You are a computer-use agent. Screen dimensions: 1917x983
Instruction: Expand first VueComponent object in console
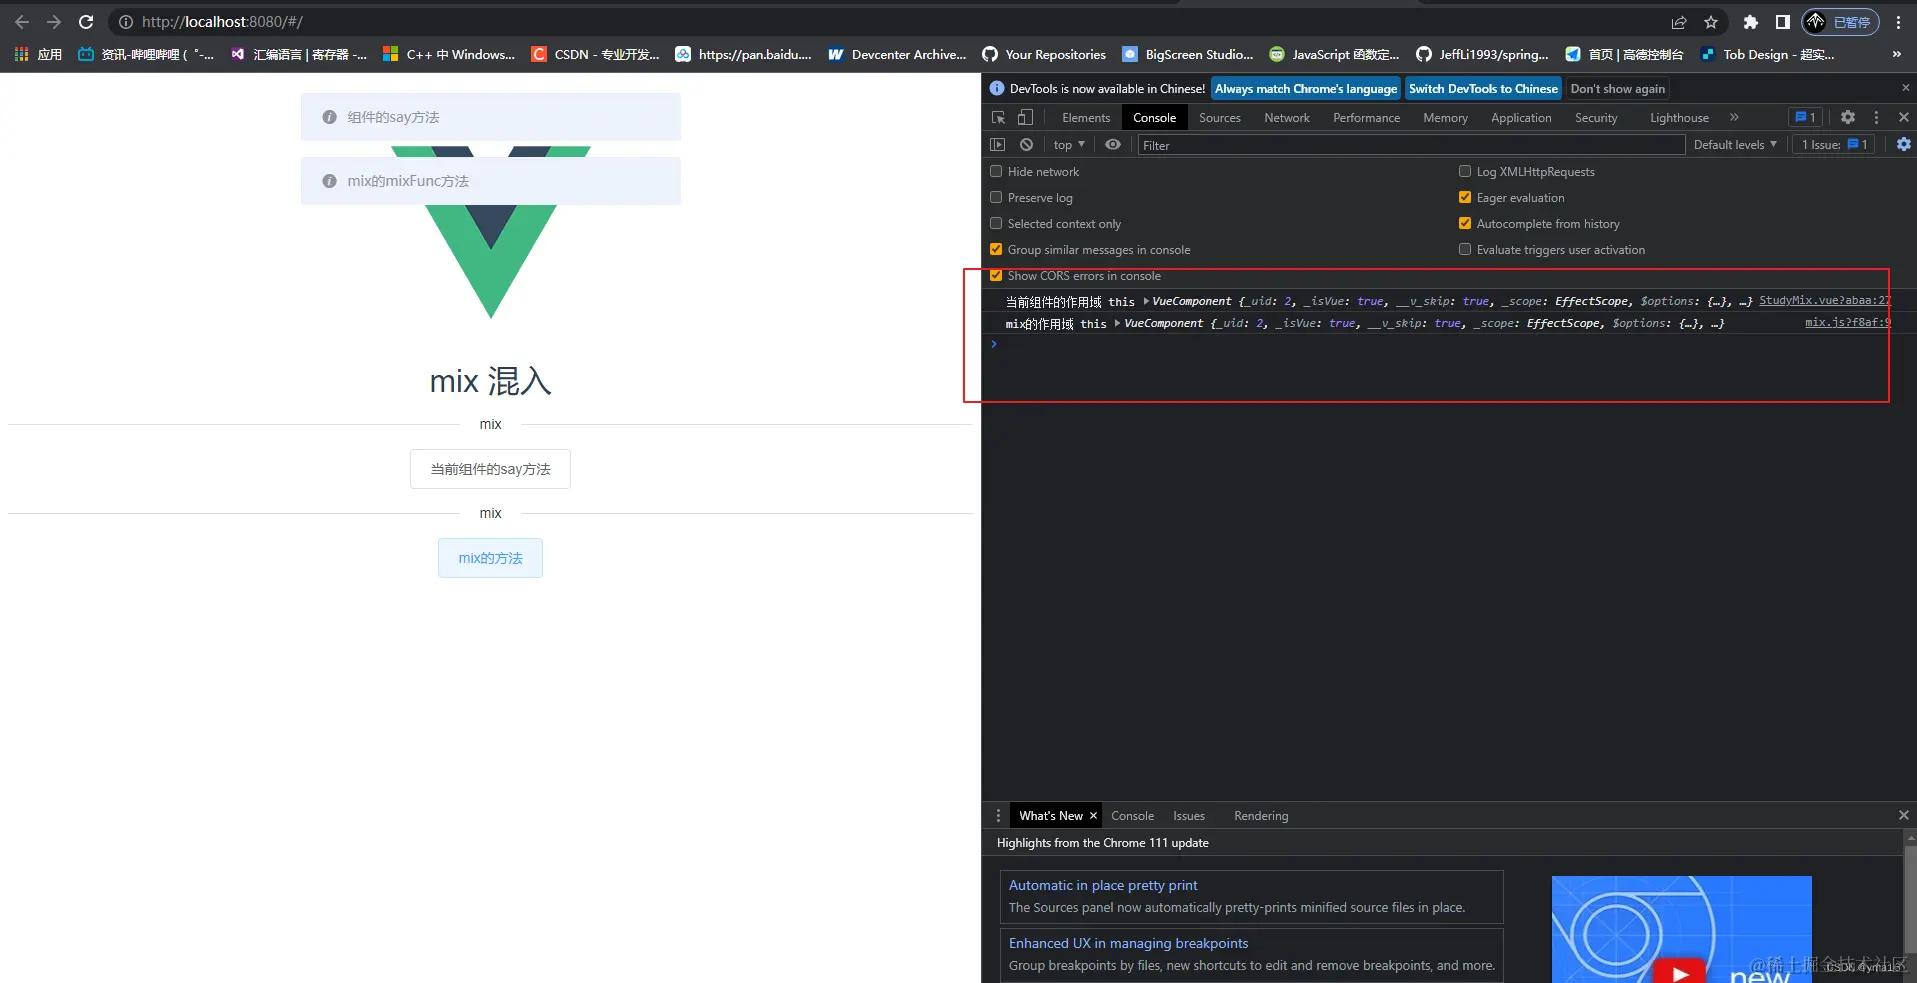click(1146, 301)
